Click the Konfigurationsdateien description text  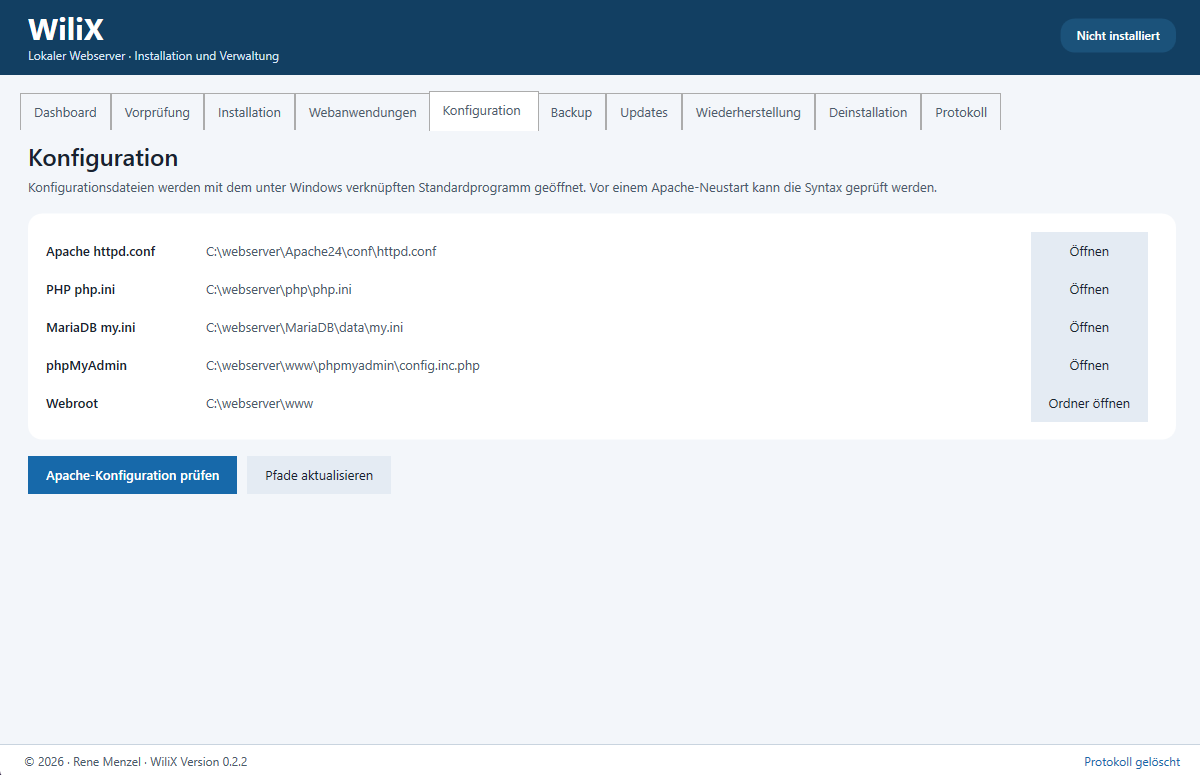click(482, 187)
